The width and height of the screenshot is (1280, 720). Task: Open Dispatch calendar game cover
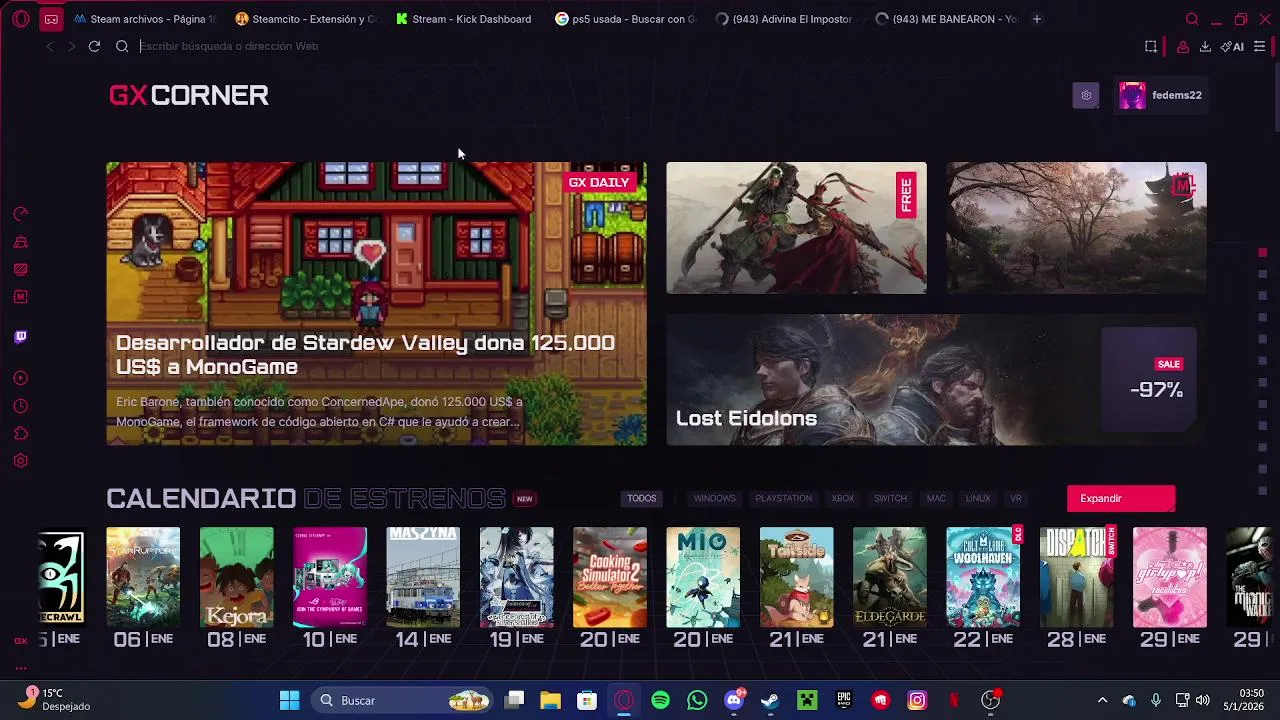click(x=1076, y=577)
